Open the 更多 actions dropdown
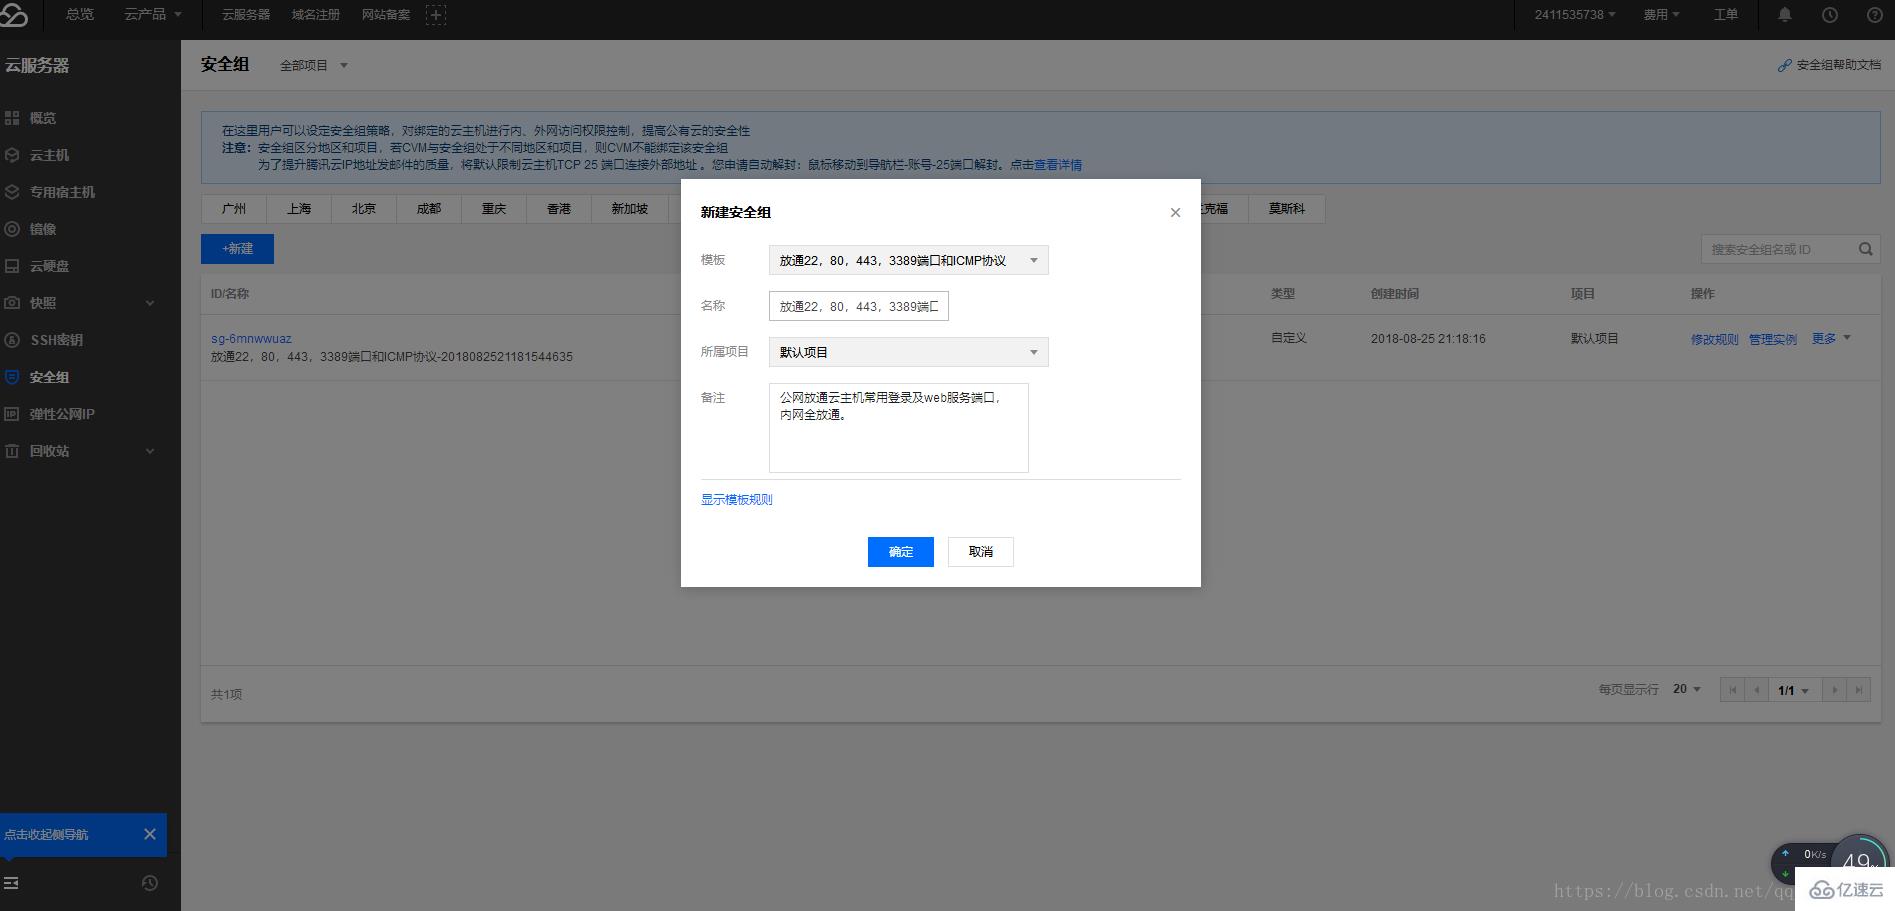 [x=1831, y=338]
